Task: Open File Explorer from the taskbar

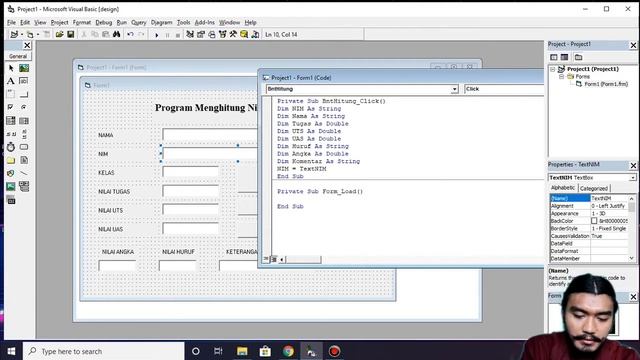Action: click(242, 351)
